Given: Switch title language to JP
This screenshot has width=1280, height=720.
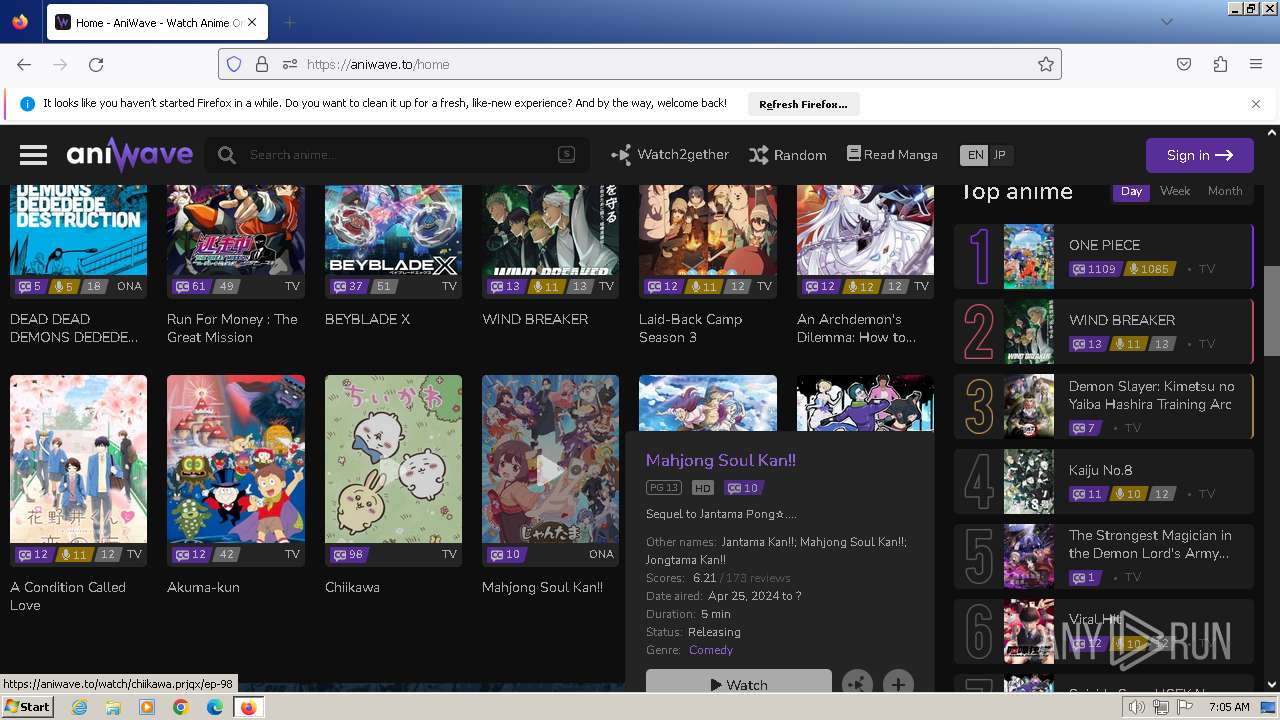Looking at the screenshot, I should click(999, 155).
